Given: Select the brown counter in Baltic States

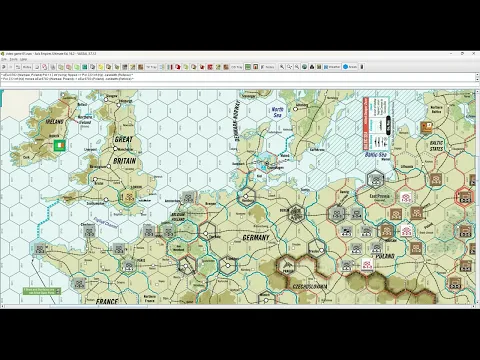Looking at the screenshot, I should point(426,127).
